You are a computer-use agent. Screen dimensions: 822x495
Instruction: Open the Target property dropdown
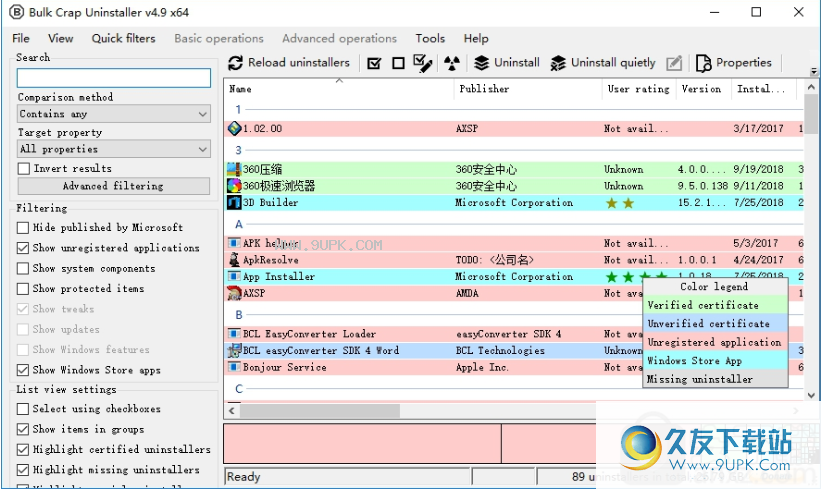(x=114, y=149)
